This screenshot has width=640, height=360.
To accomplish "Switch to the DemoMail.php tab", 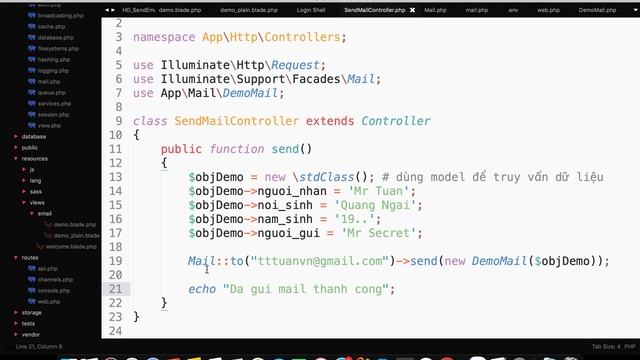I will [x=597, y=10].
